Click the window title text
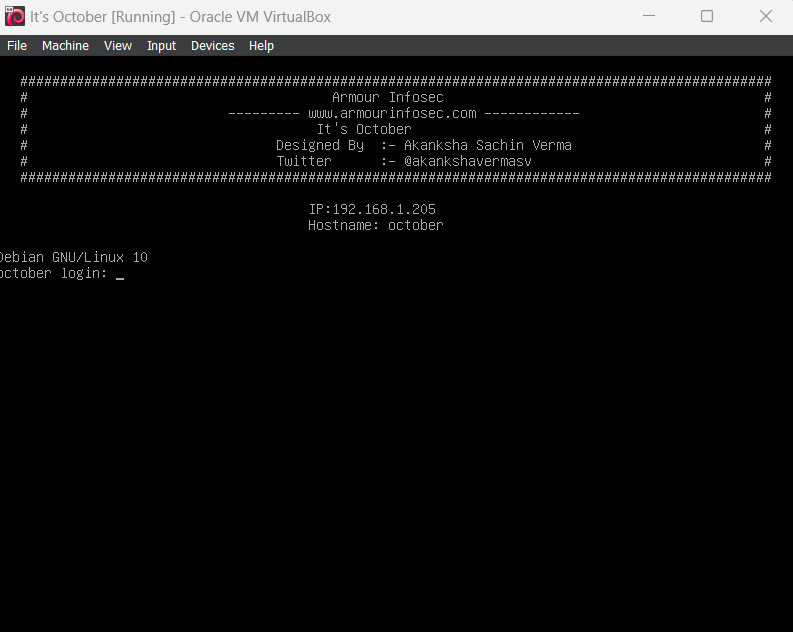This screenshot has width=793, height=632. (180, 17)
